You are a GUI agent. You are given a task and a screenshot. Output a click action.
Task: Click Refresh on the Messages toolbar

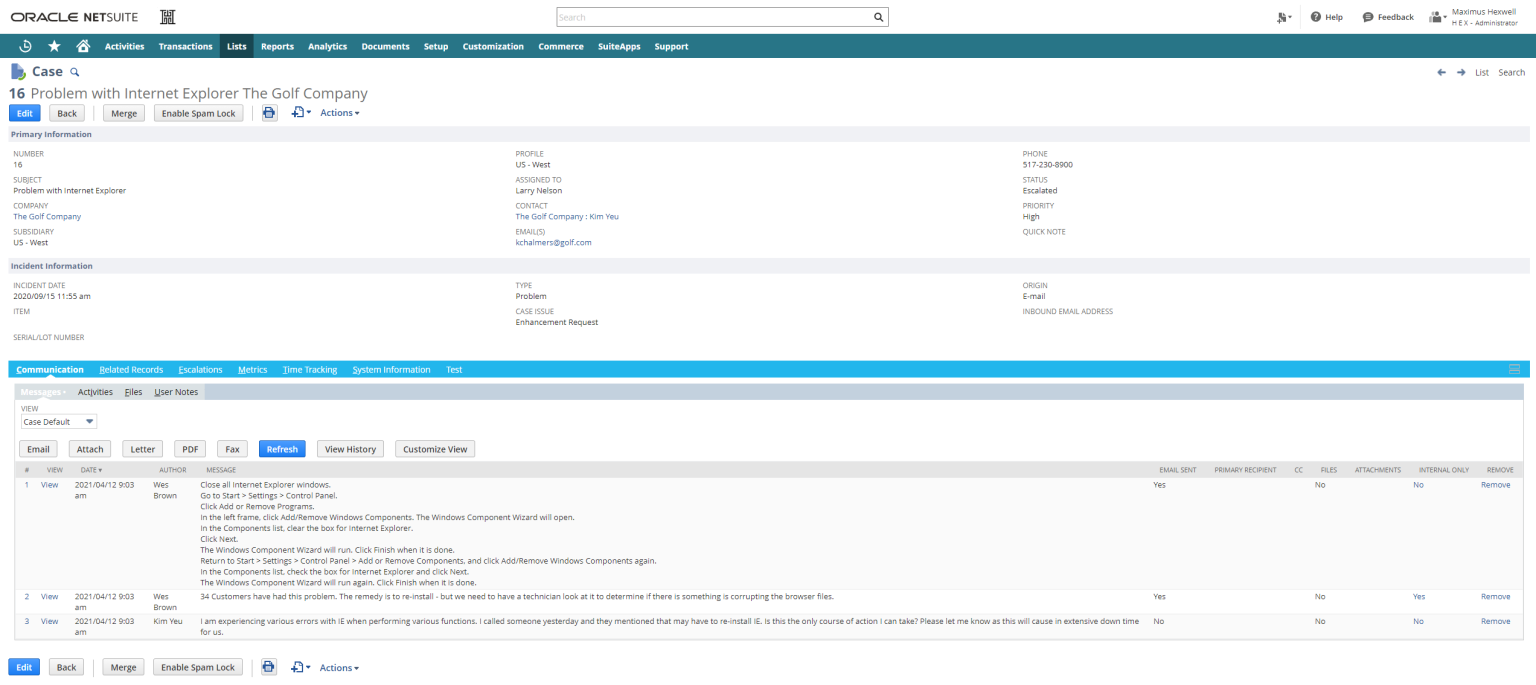click(x=282, y=448)
